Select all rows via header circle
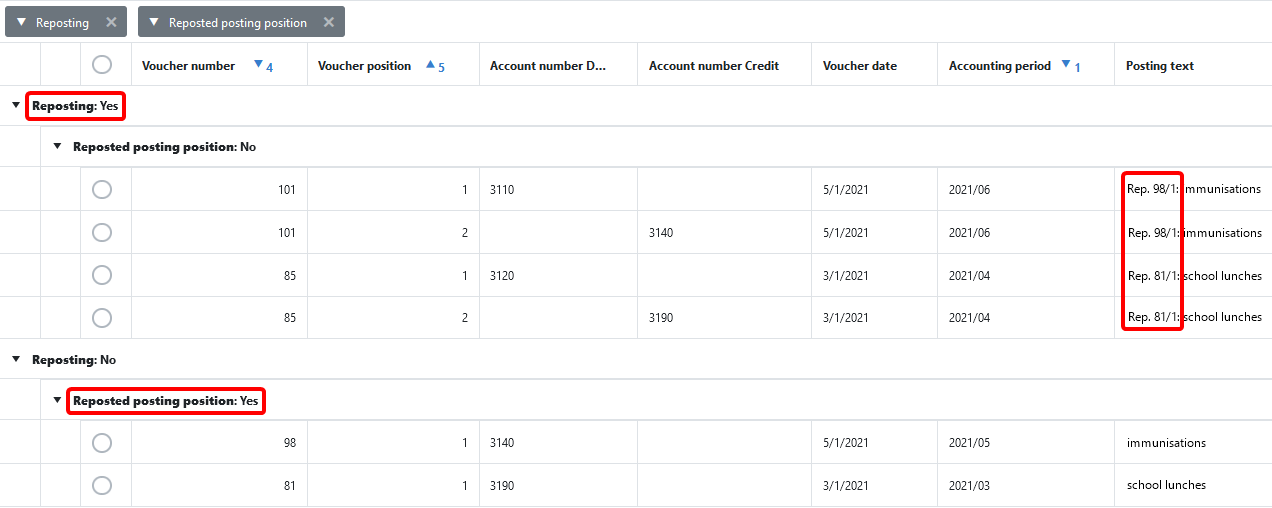The height and width of the screenshot is (508, 1272). click(x=102, y=65)
